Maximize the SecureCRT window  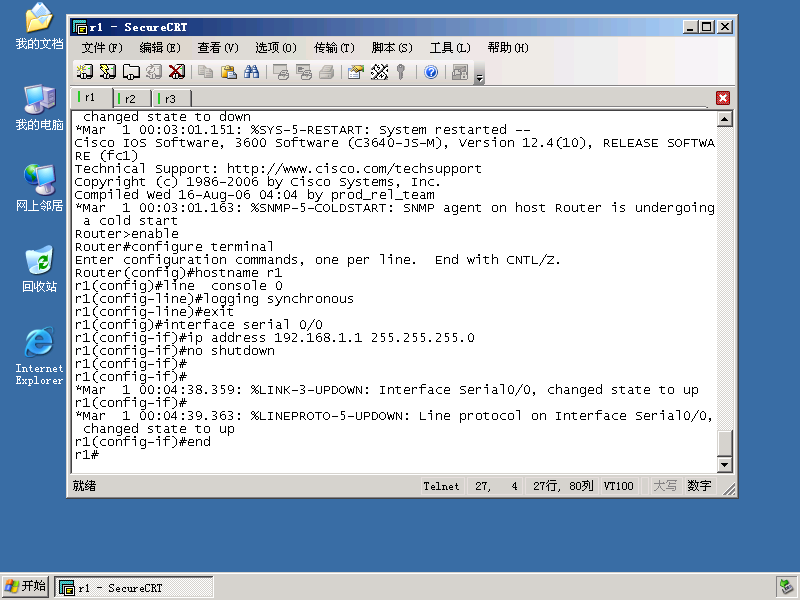pyautogui.click(x=707, y=27)
